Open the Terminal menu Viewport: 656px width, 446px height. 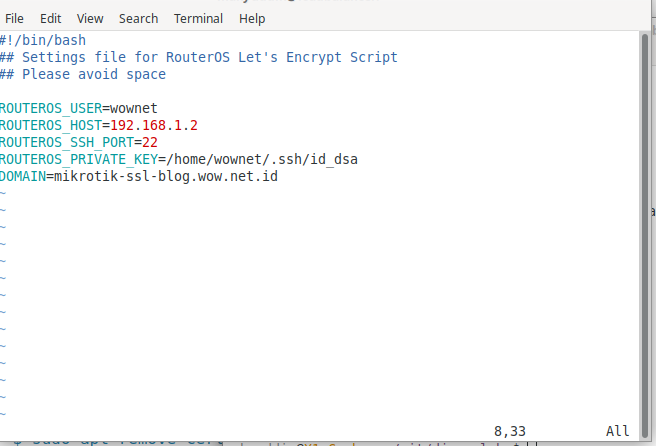[x=198, y=18]
